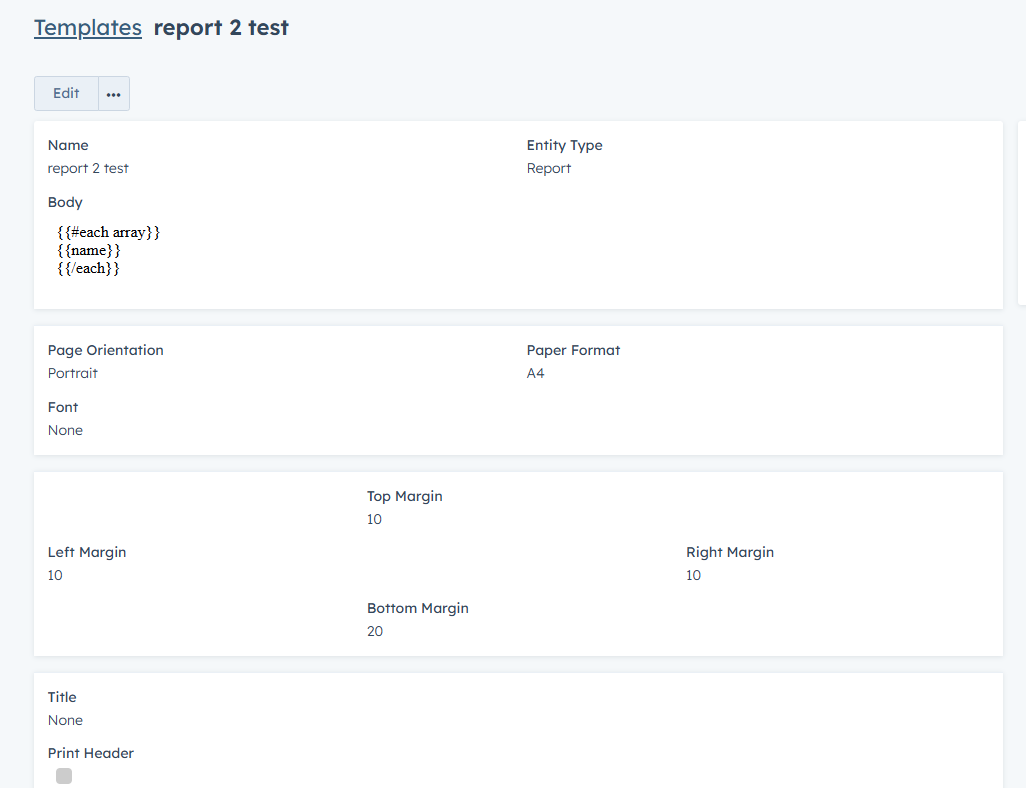Select the Page Orientation value 'Portrait'
Screen dimensions: 1026x788
click(x=73, y=373)
